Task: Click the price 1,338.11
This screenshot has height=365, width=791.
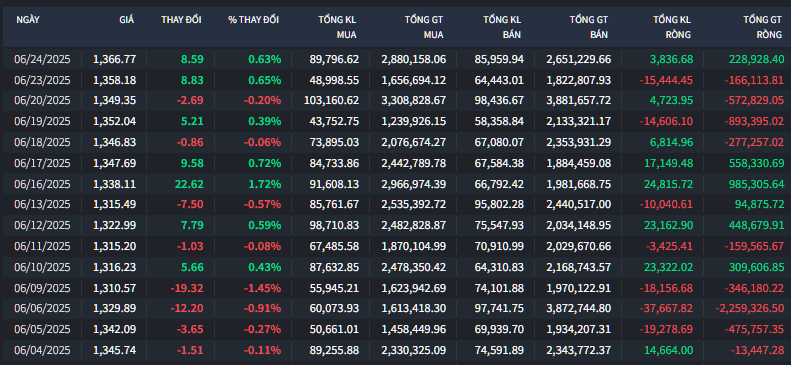Action: coord(115,184)
